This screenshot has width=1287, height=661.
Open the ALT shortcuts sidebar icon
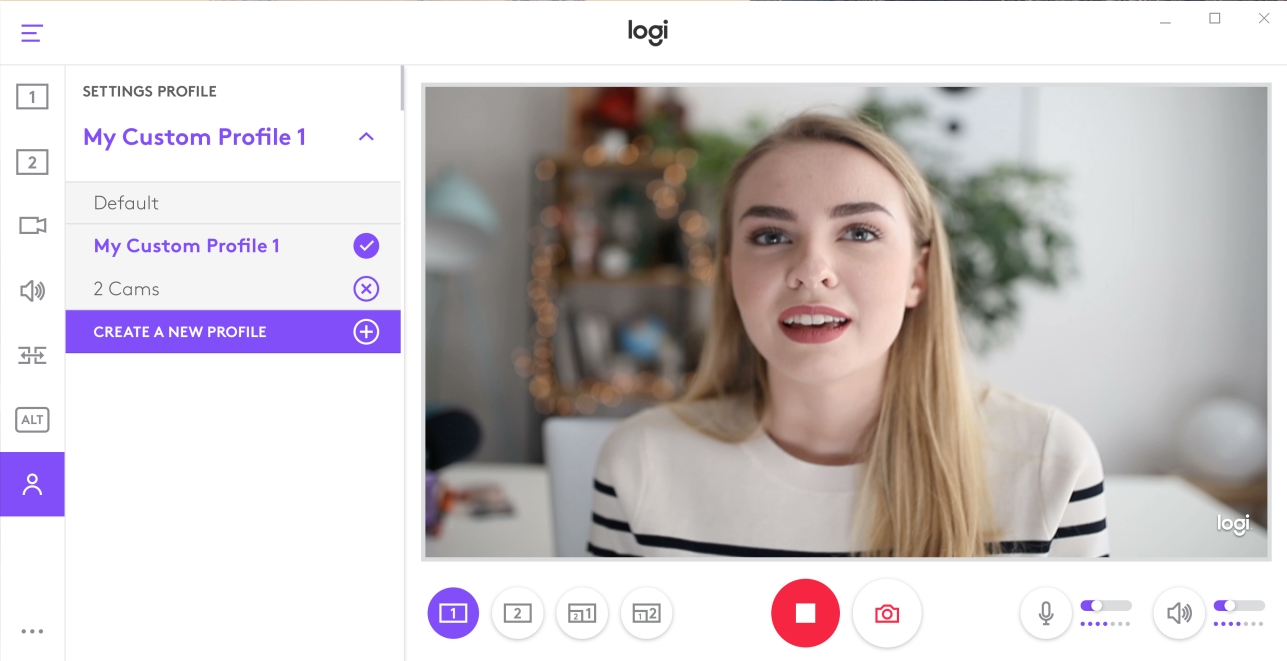[x=32, y=420]
